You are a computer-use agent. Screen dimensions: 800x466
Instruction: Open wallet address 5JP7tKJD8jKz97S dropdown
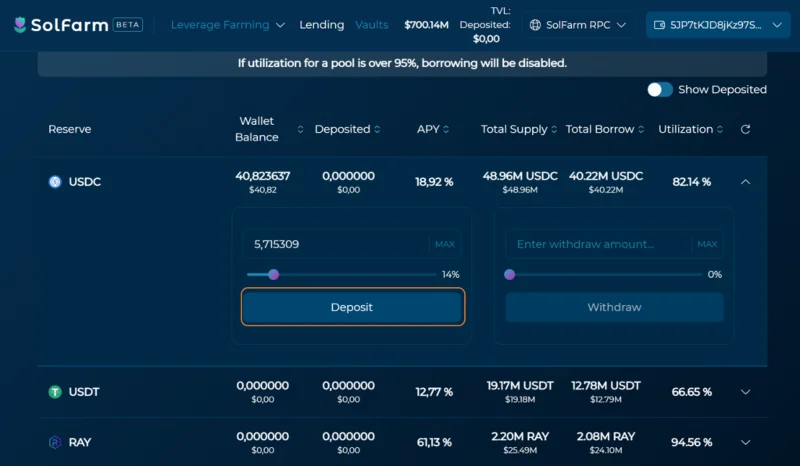718,25
